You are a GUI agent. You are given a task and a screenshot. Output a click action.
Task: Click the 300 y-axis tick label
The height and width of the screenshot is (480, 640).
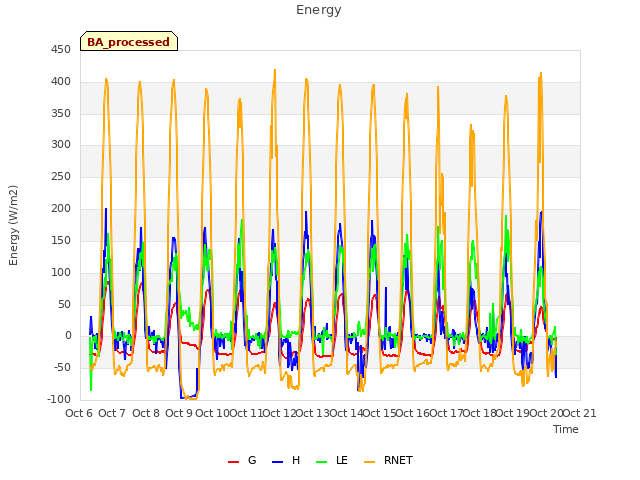click(x=61, y=144)
